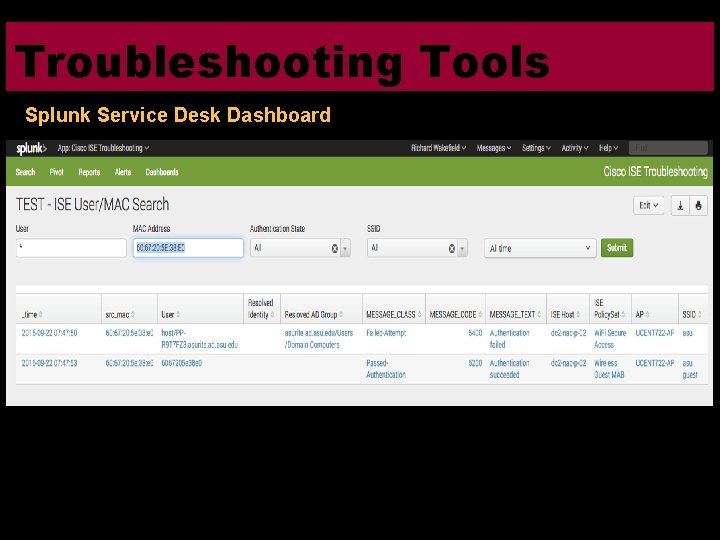Open the Edit dropdown button
720x540 pixels.
[x=648, y=205]
